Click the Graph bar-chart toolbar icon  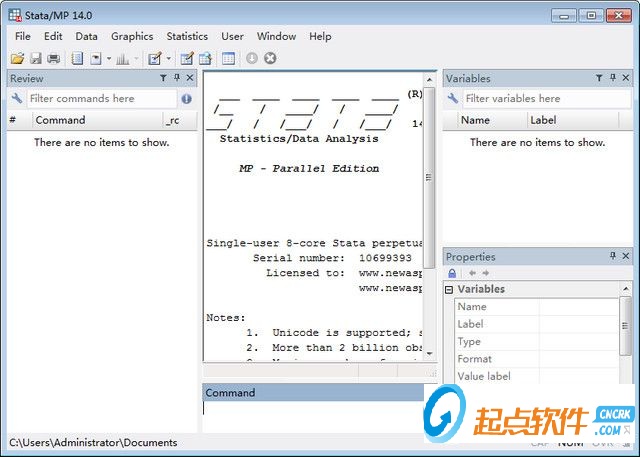[x=122, y=59]
